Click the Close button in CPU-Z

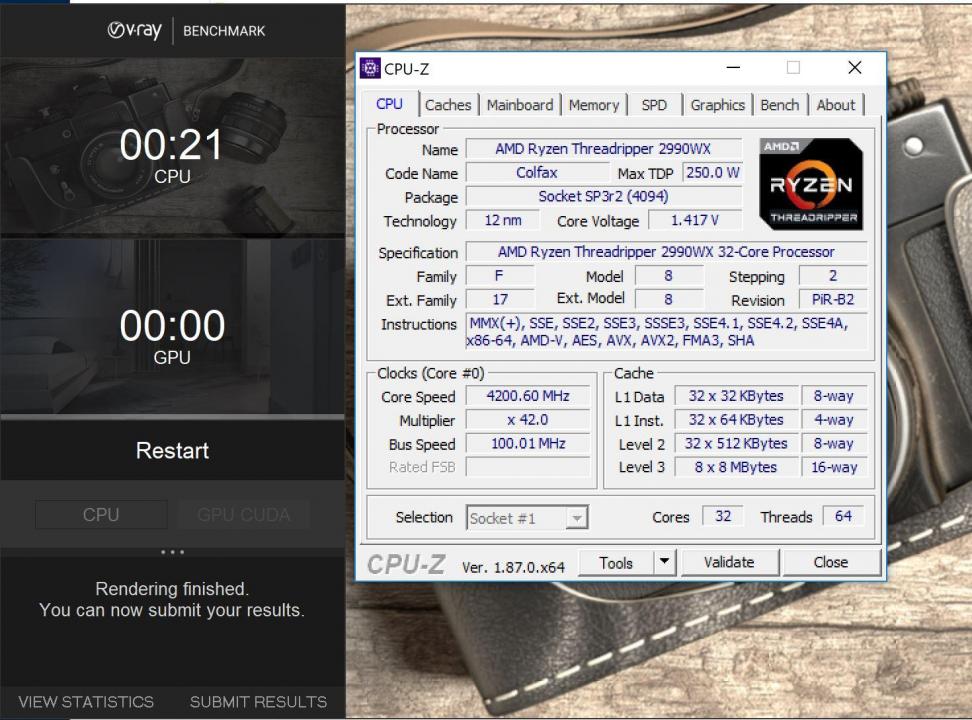[831, 562]
